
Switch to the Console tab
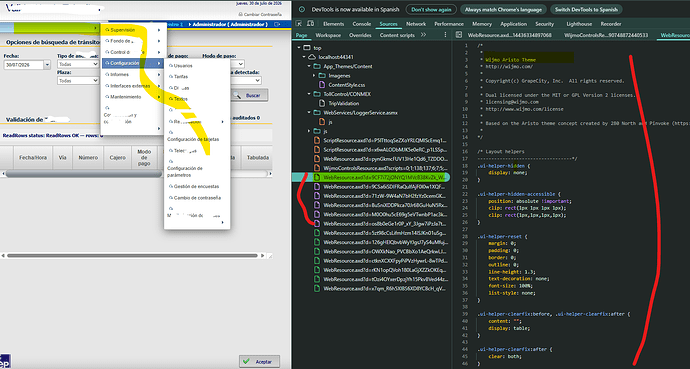point(362,24)
